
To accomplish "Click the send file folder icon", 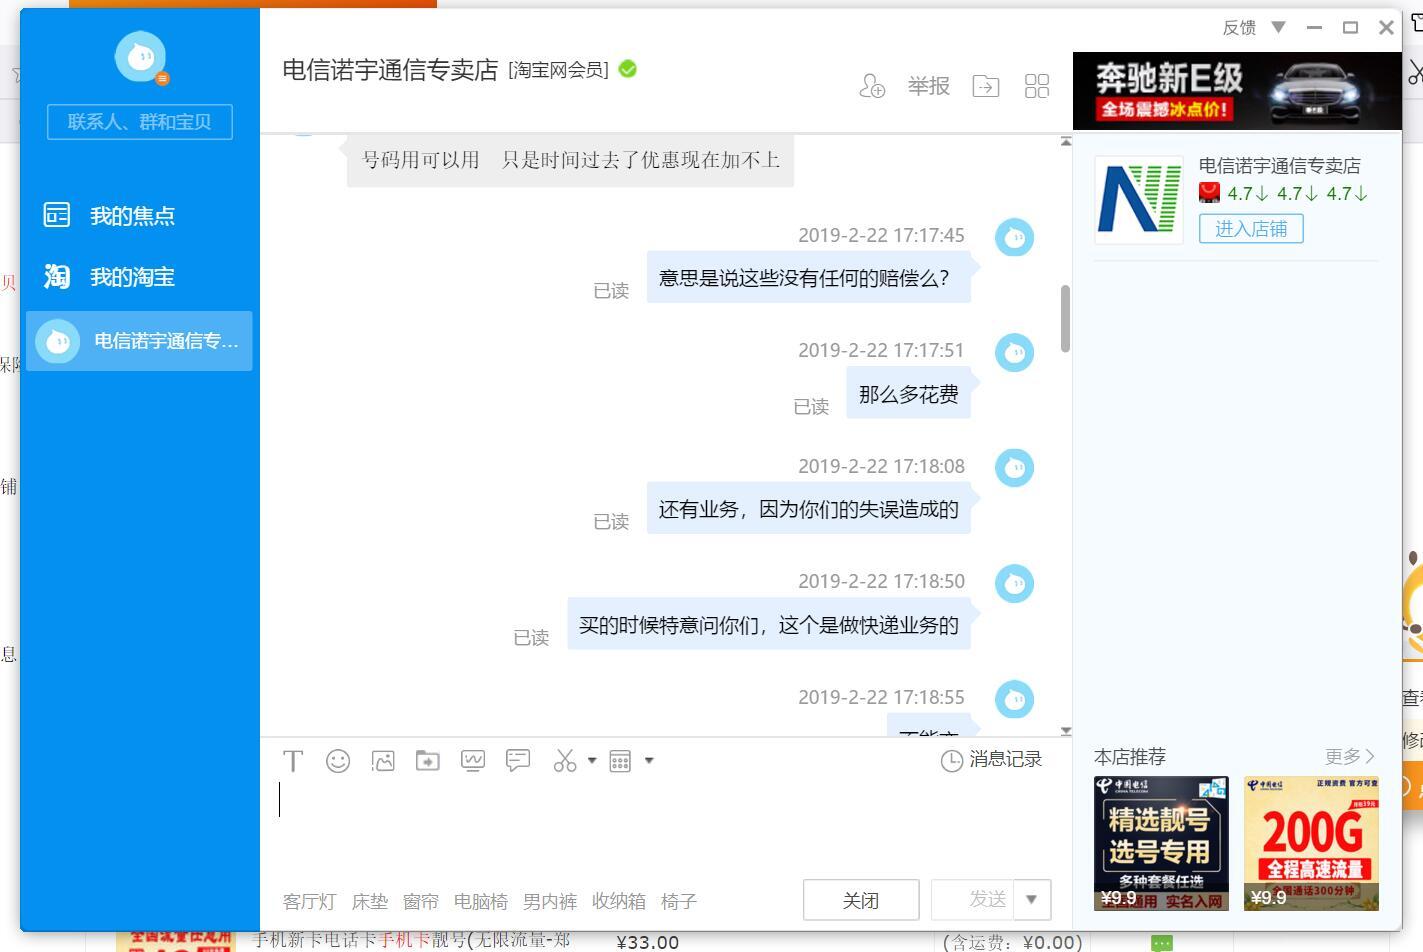I will pos(428,761).
